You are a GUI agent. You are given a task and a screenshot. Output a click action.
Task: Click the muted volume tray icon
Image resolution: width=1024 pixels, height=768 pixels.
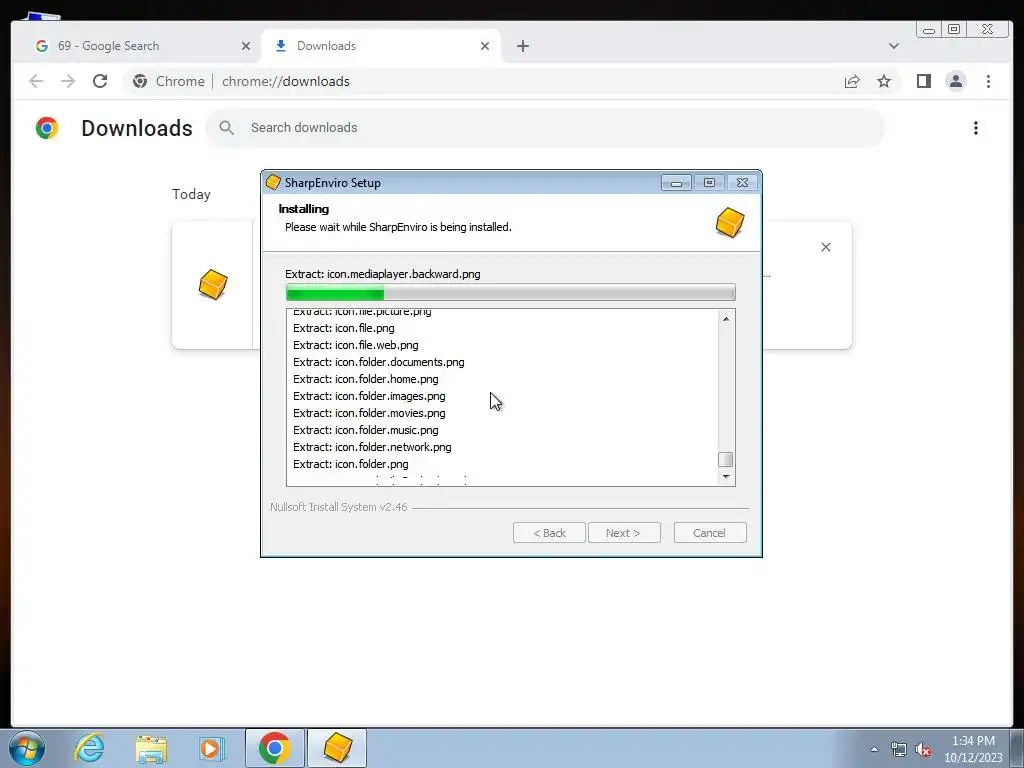(x=923, y=749)
